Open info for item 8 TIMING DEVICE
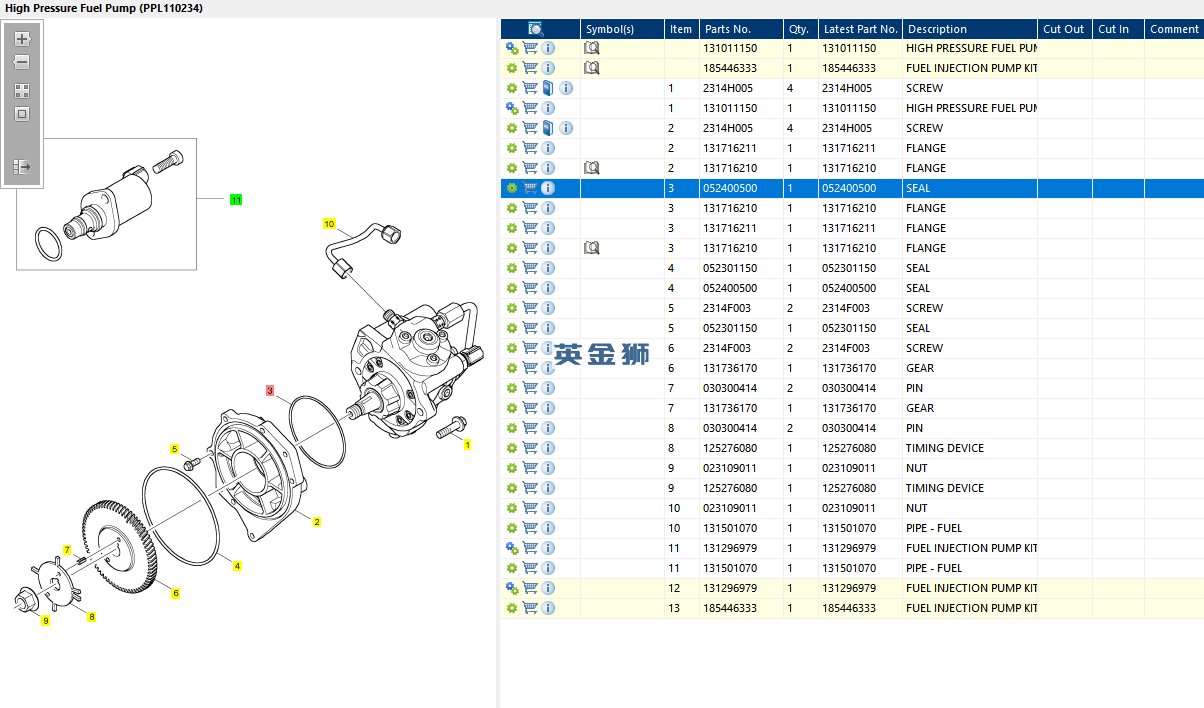The height and width of the screenshot is (708, 1204). pyautogui.click(x=548, y=448)
